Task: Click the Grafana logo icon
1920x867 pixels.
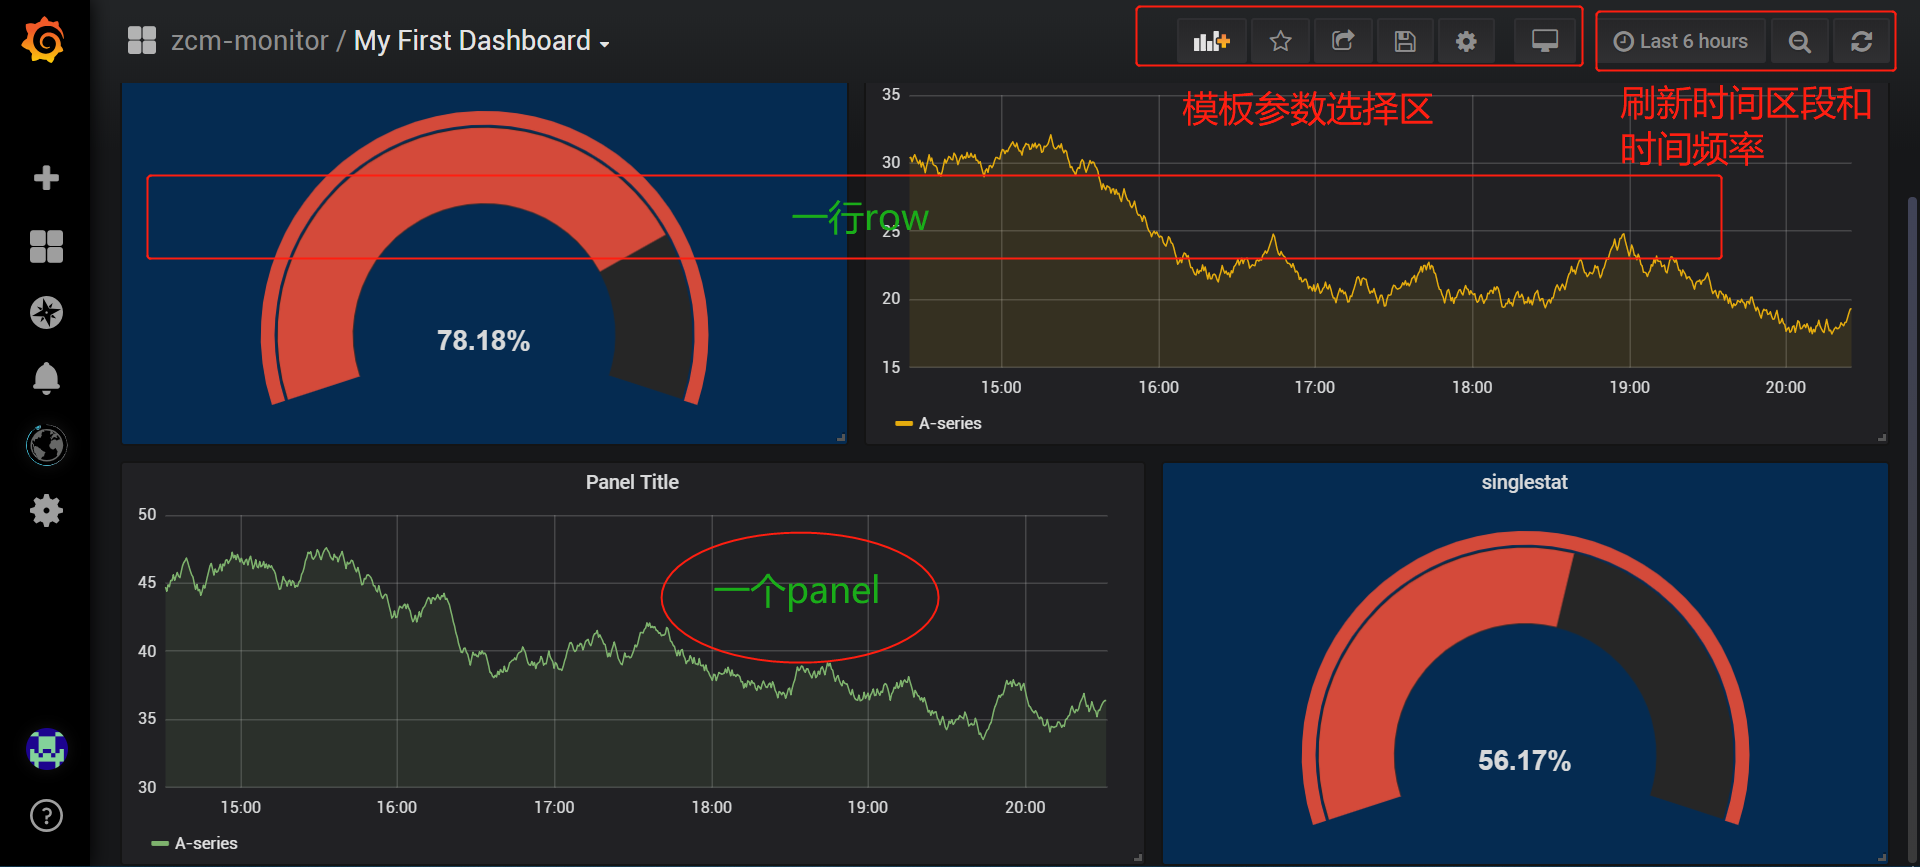Action: [x=44, y=40]
